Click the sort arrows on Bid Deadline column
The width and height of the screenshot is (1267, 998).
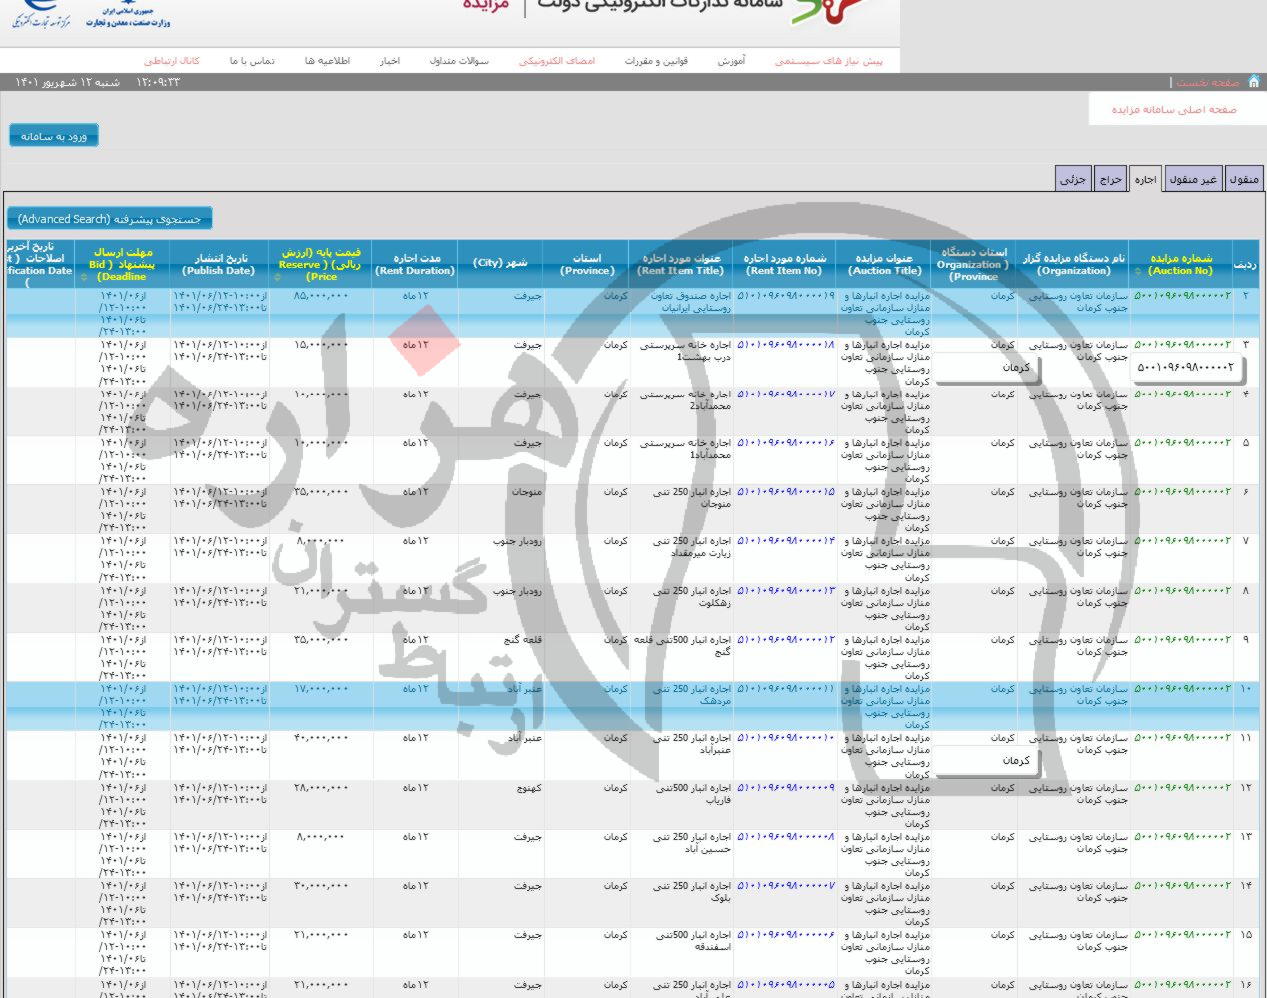tap(84, 277)
